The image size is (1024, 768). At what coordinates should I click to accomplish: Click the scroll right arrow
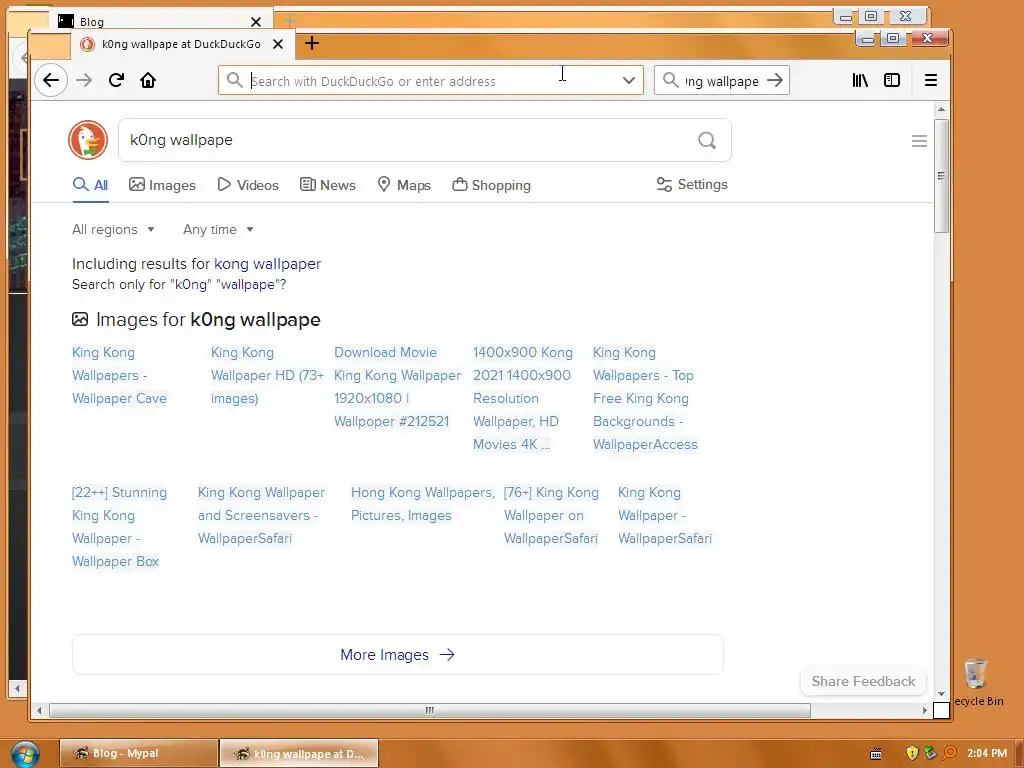[x=924, y=710]
